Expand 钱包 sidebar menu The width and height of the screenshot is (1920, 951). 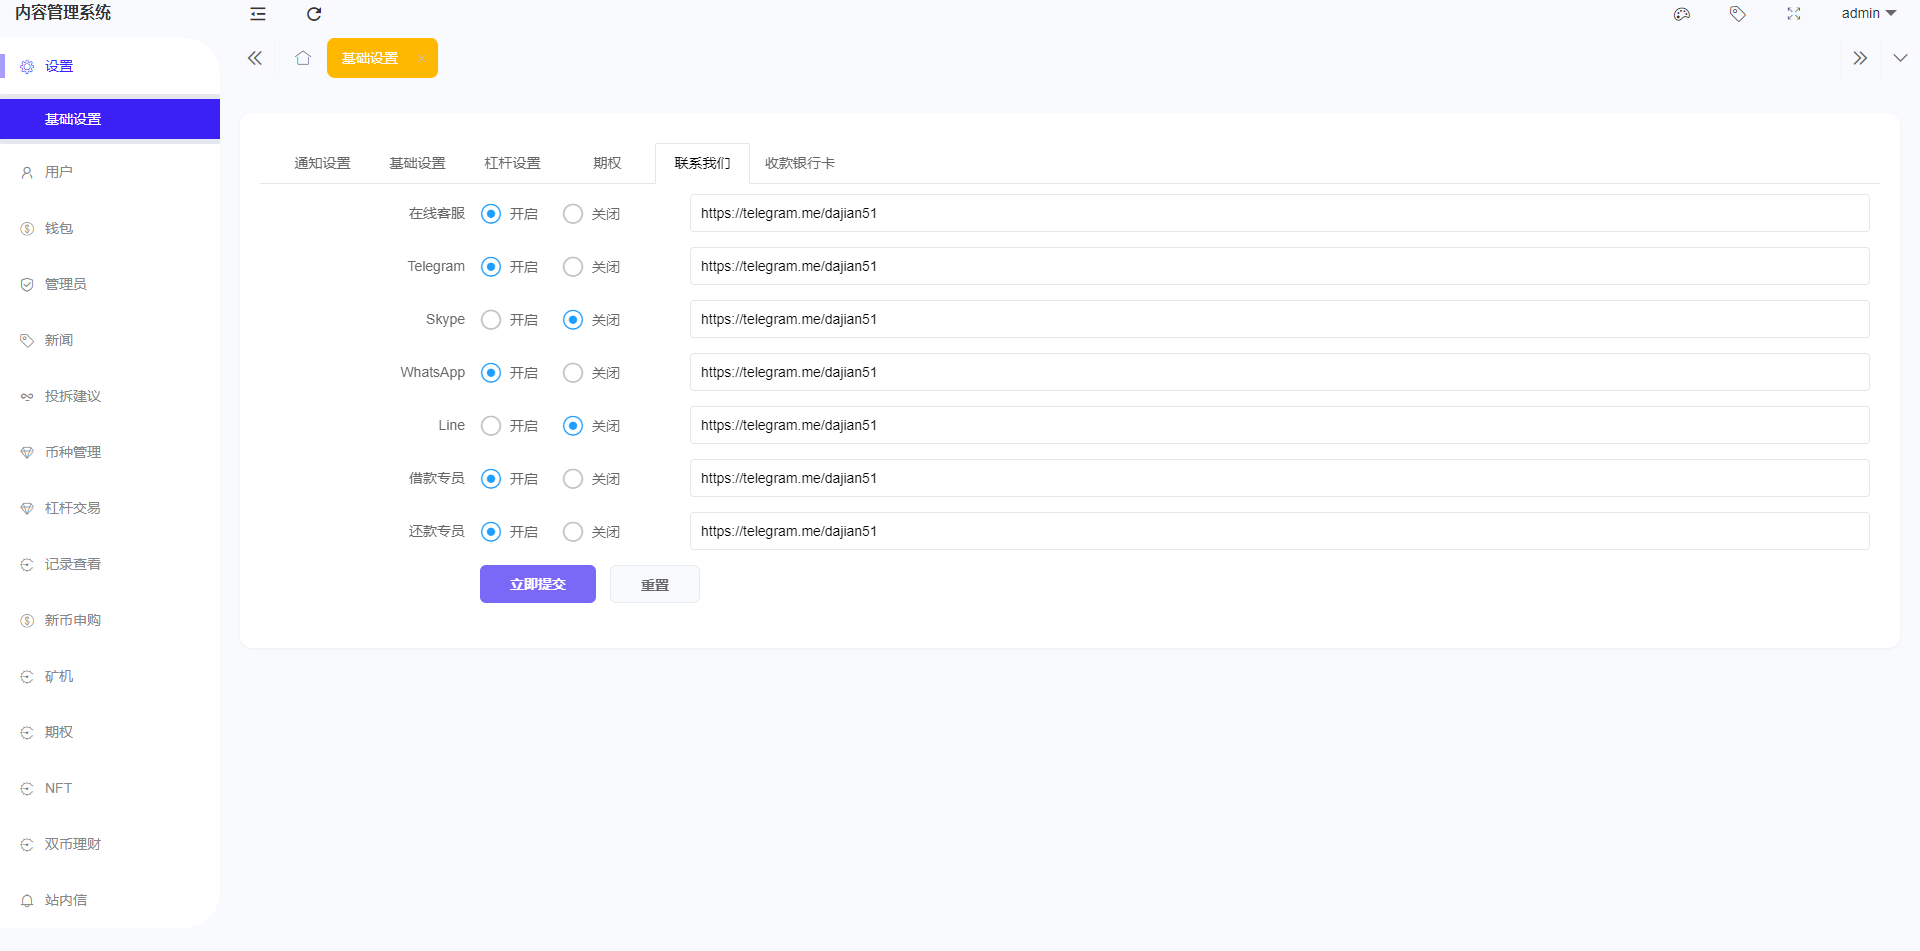(59, 228)
